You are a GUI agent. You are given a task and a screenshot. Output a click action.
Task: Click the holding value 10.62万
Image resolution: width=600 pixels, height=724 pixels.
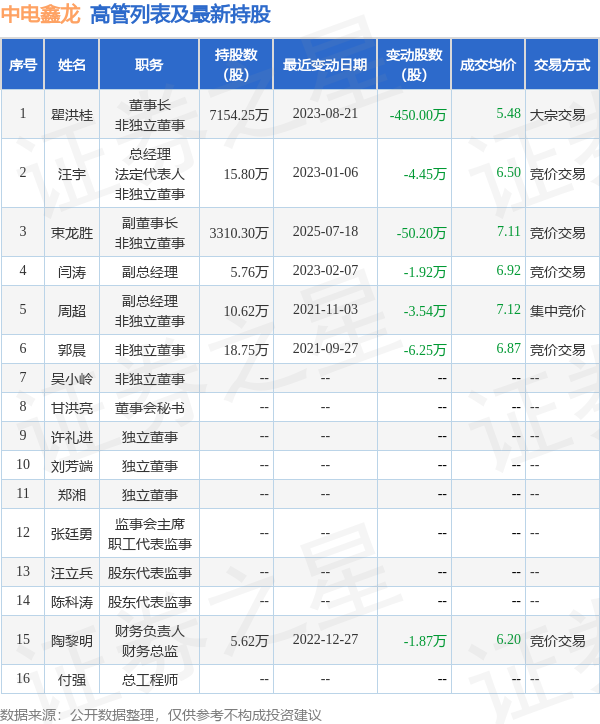click(246, 311)
